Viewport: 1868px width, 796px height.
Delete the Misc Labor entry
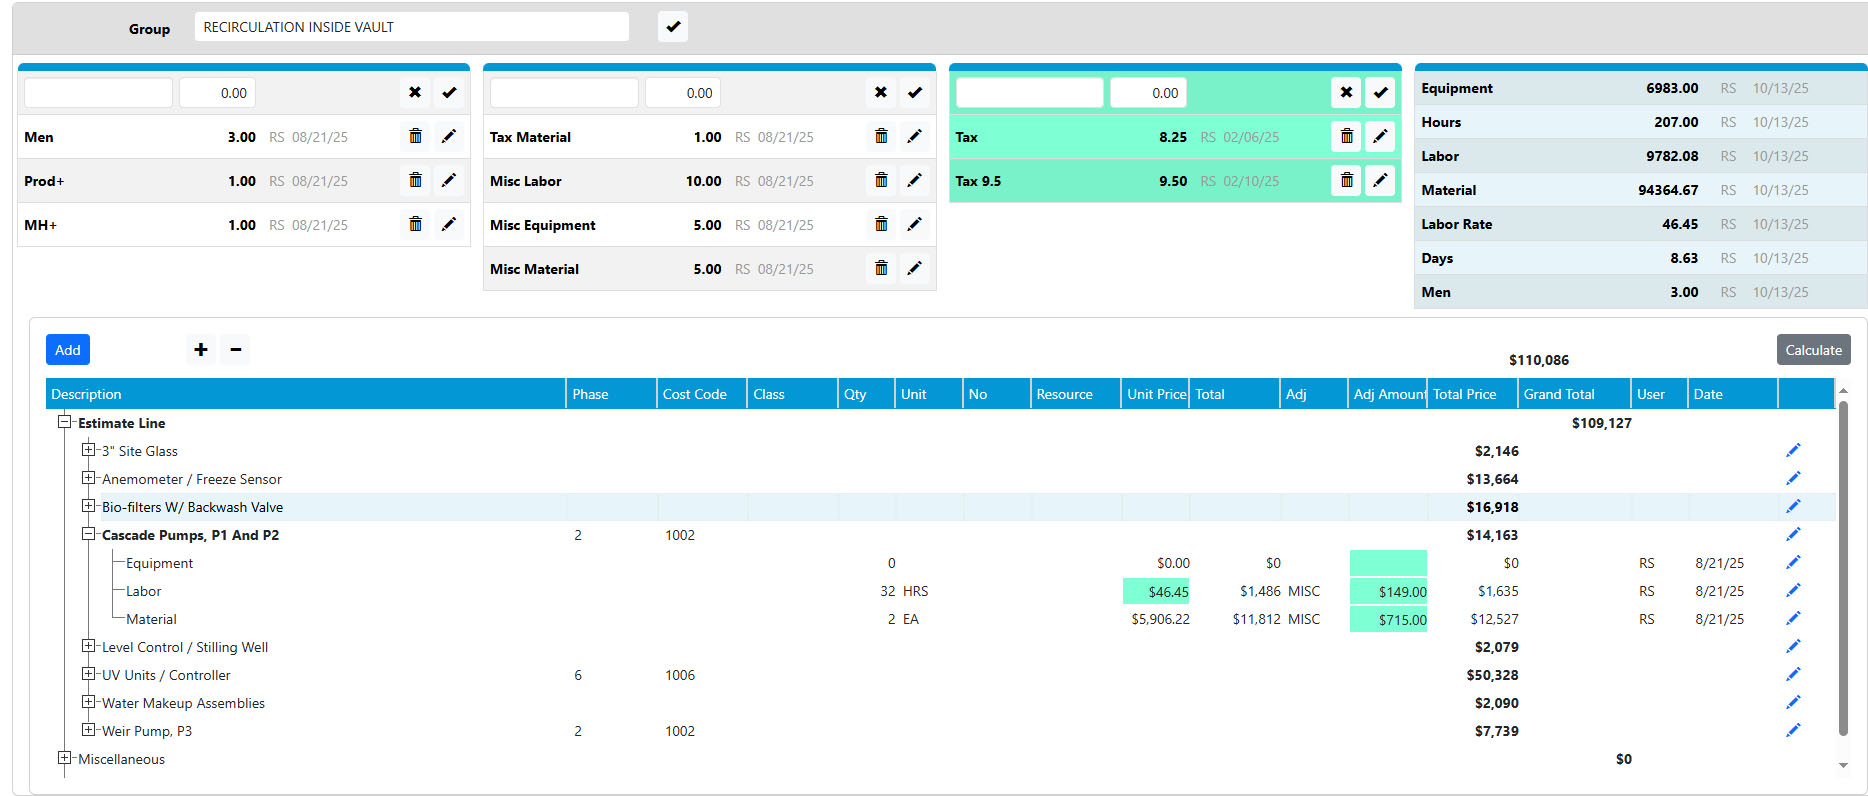click(881, 181)
